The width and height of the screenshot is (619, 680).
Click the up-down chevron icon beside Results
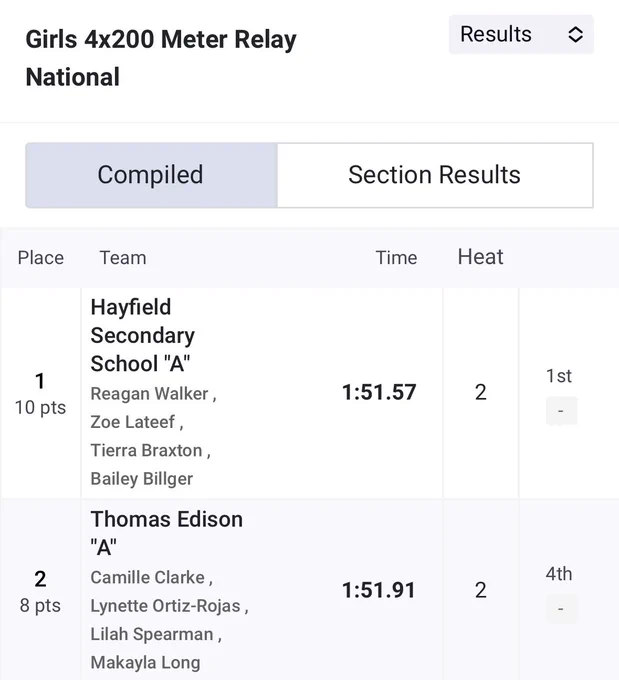[x=575, y=35]
